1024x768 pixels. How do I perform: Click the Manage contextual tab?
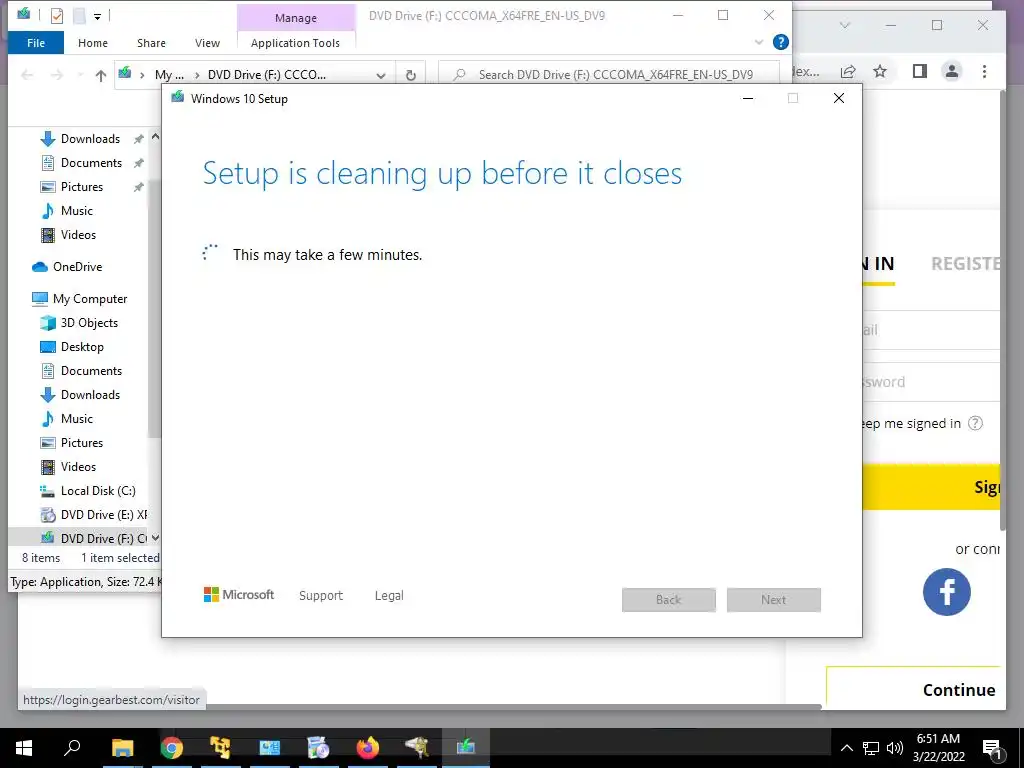point(296,18)
